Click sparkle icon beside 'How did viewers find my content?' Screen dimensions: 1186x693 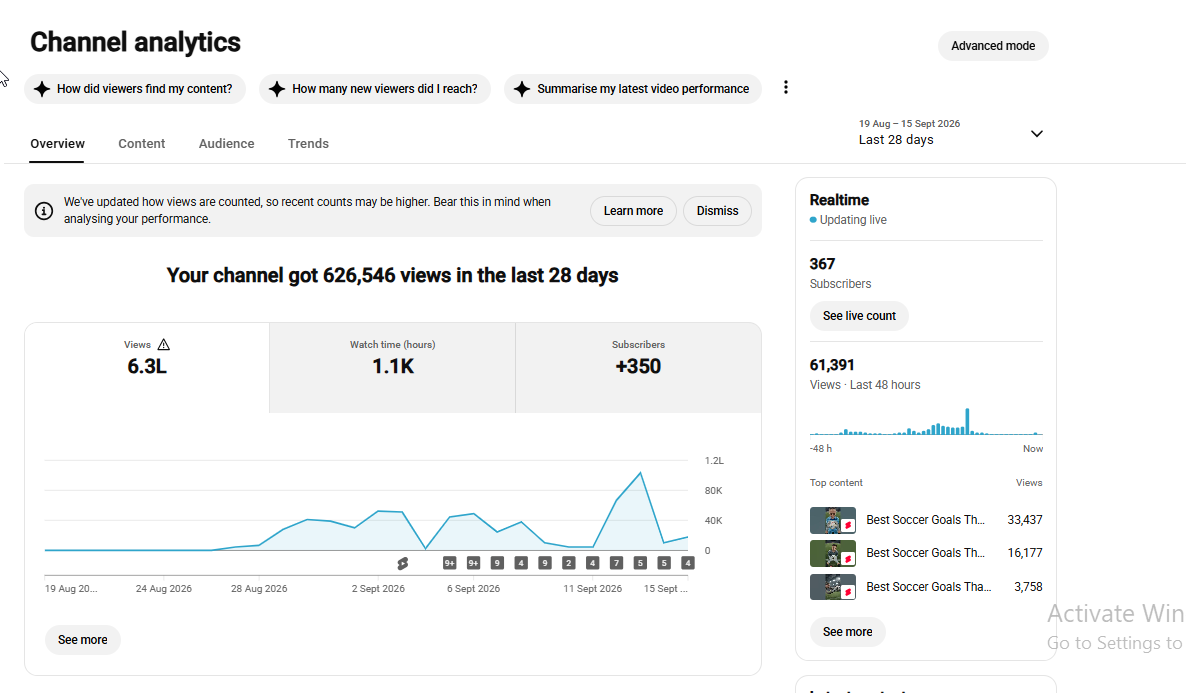point(42,89)
